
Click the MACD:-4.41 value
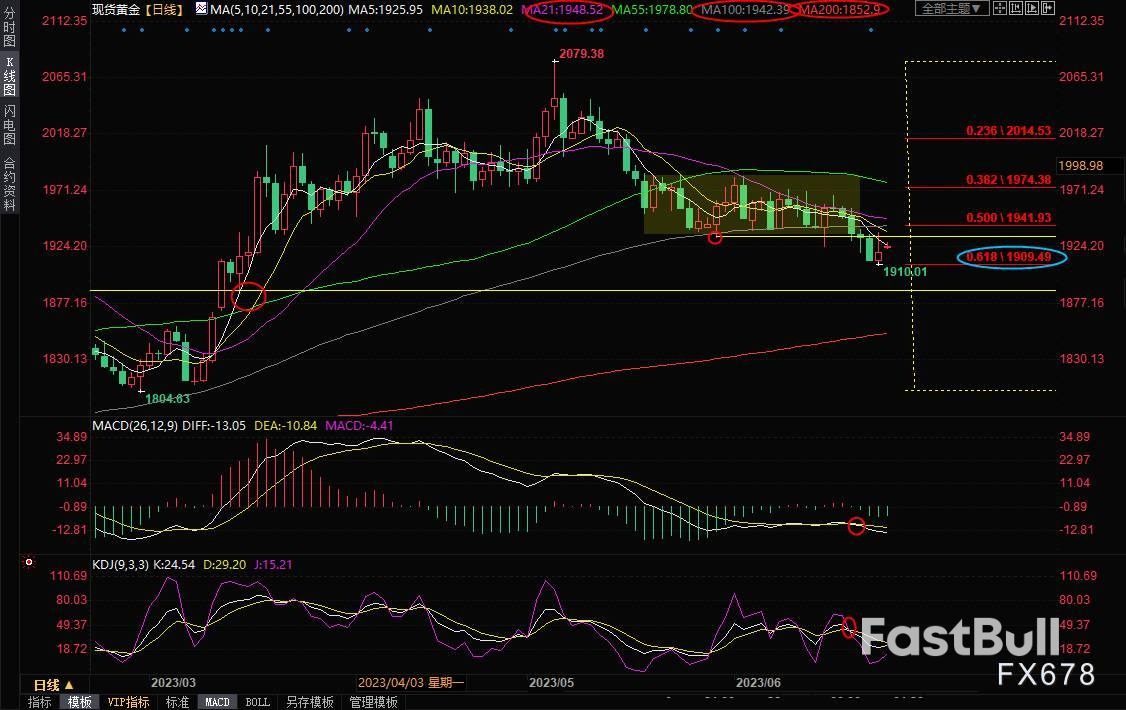(359, 426)
